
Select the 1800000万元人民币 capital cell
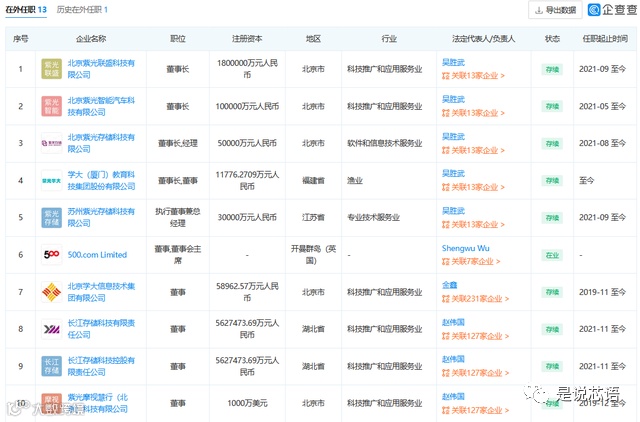[247, 69]
